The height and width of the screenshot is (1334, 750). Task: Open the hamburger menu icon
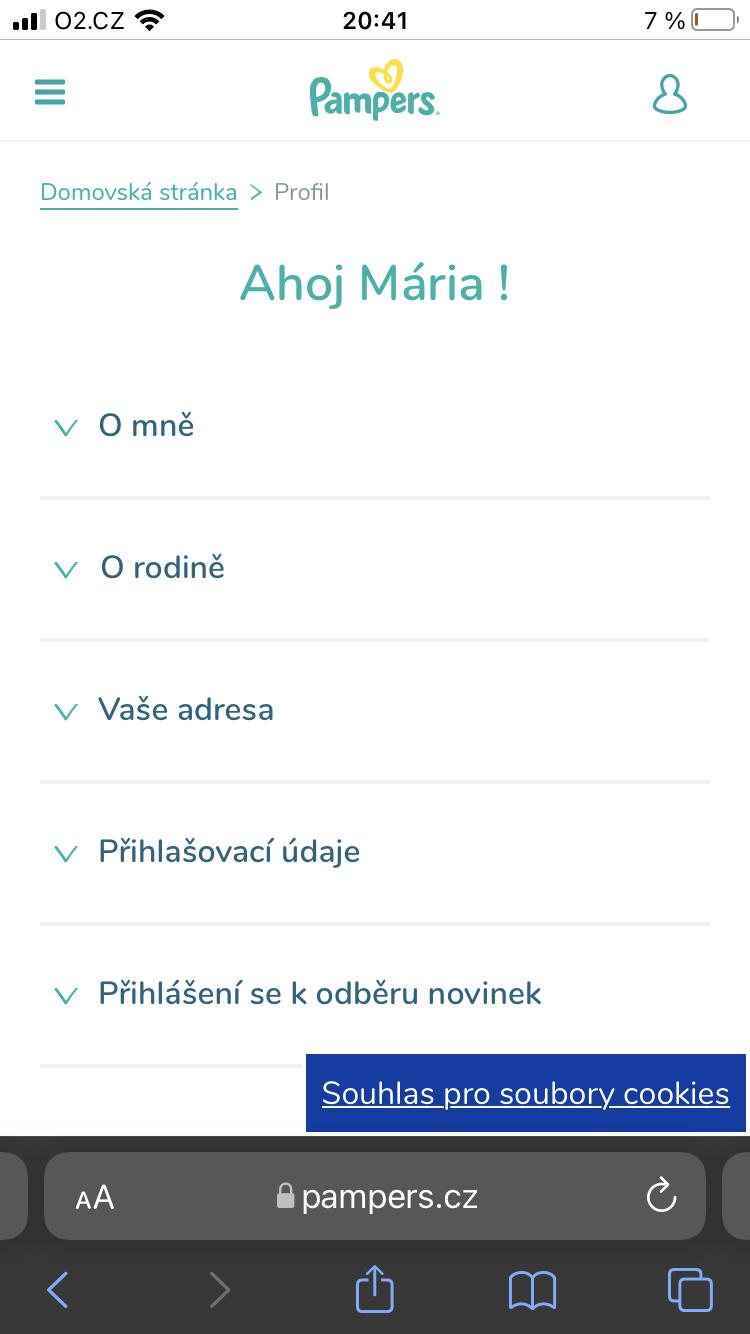(50, 93)
